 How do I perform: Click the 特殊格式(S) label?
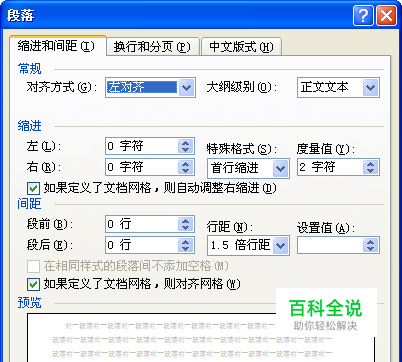coord(242,149)
